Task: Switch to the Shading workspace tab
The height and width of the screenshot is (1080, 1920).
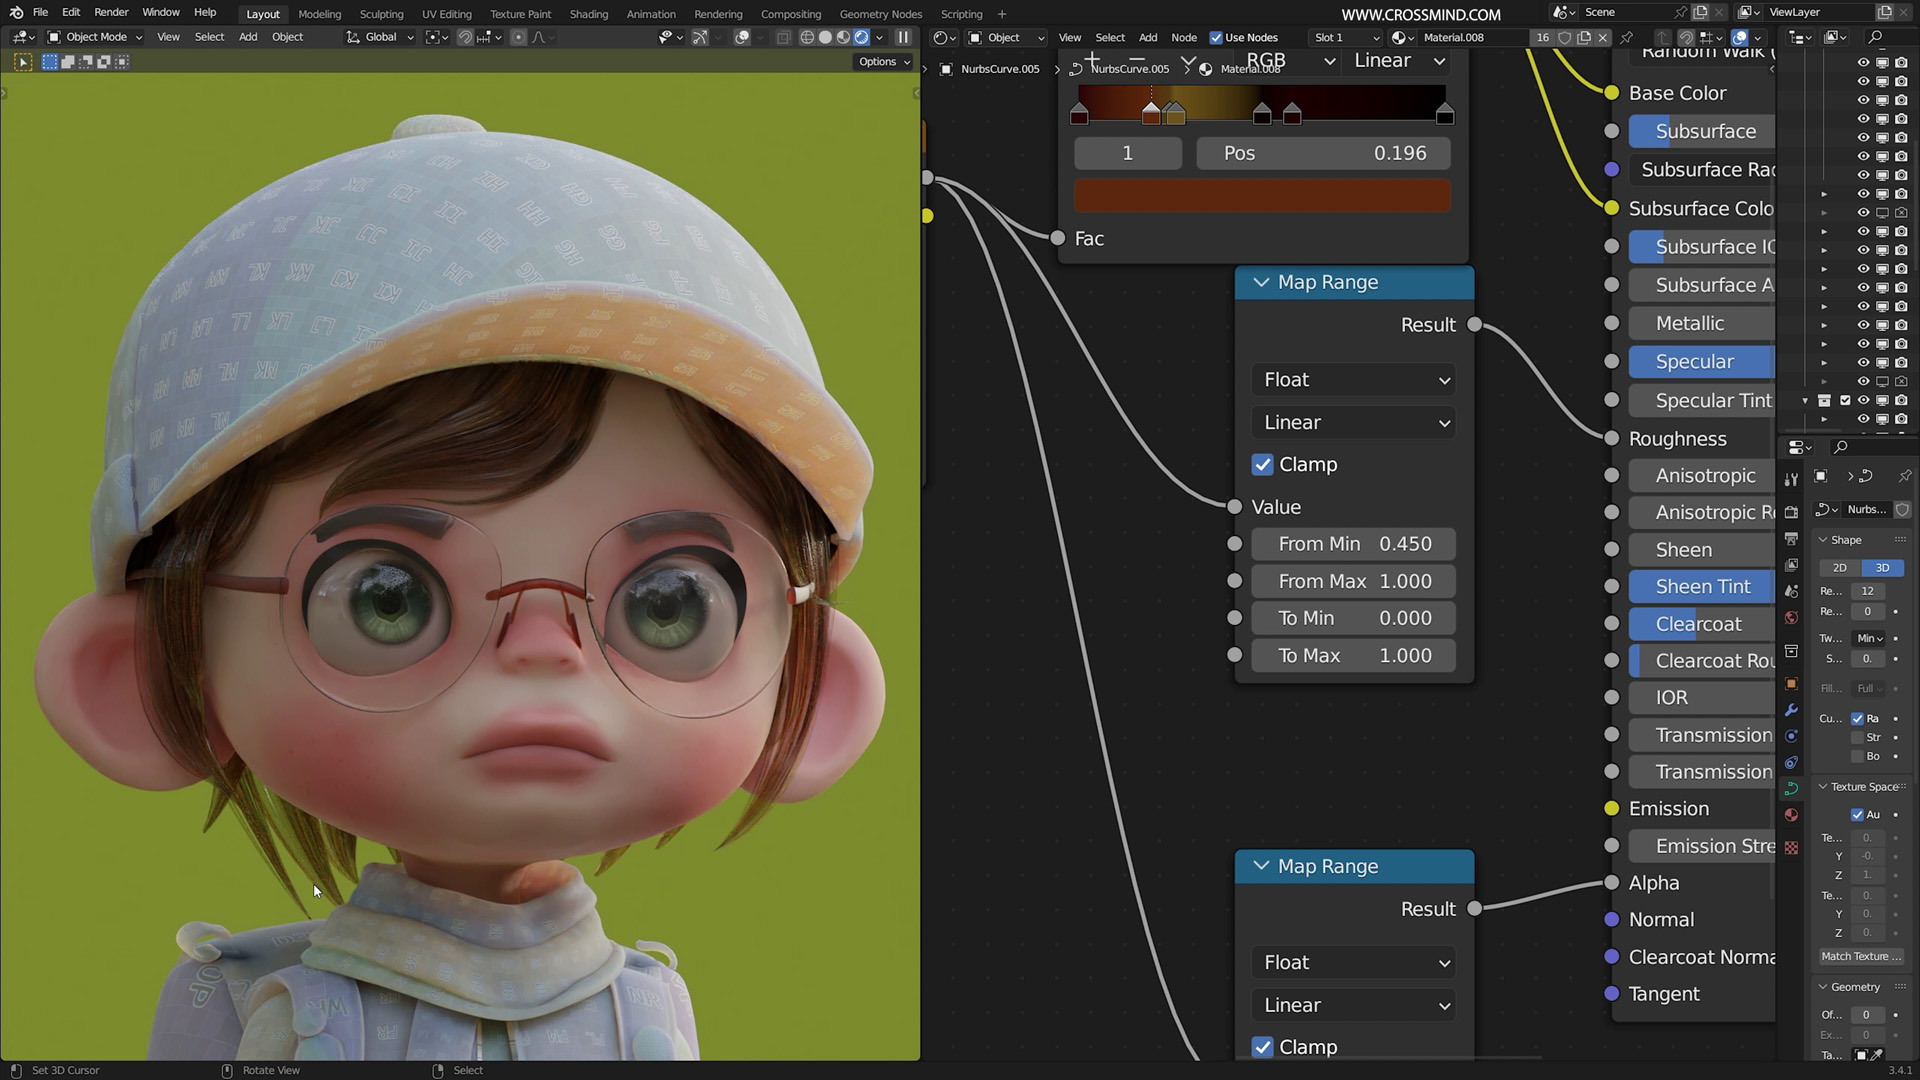Action: coord(588,14)
